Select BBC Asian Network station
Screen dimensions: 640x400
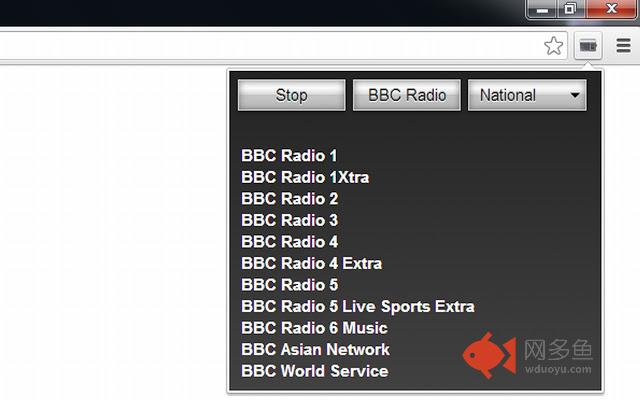coord(315,350)
